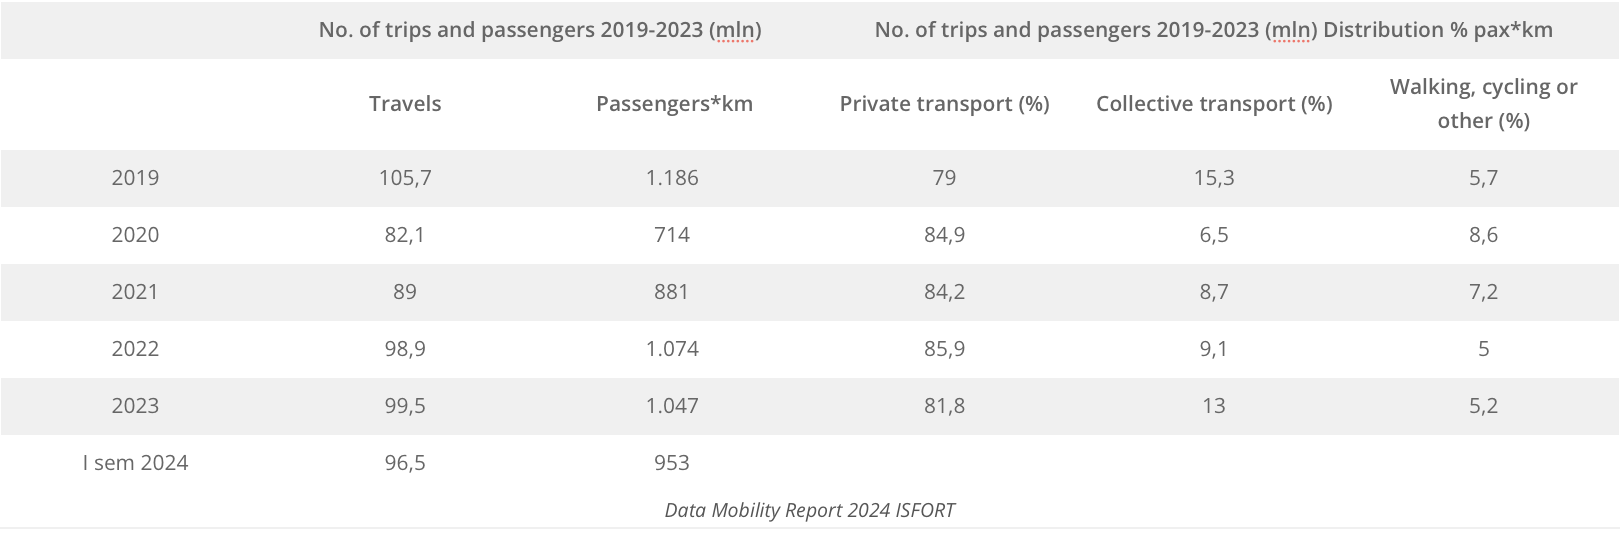Select the Collective transport (%) header
The height and width of the screenshot is (550, 1624).
point(1214,104)
